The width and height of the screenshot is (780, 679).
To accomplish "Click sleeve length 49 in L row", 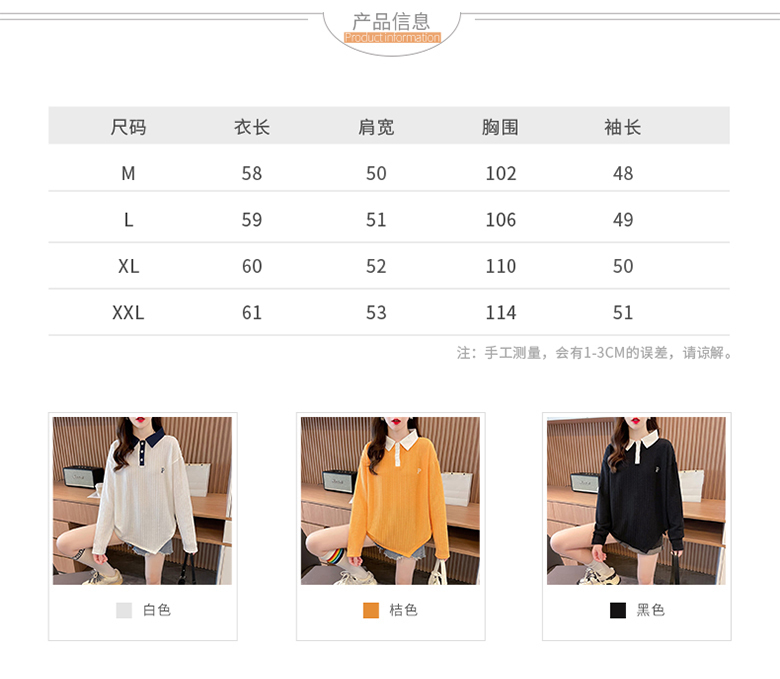I will [623, 220].
